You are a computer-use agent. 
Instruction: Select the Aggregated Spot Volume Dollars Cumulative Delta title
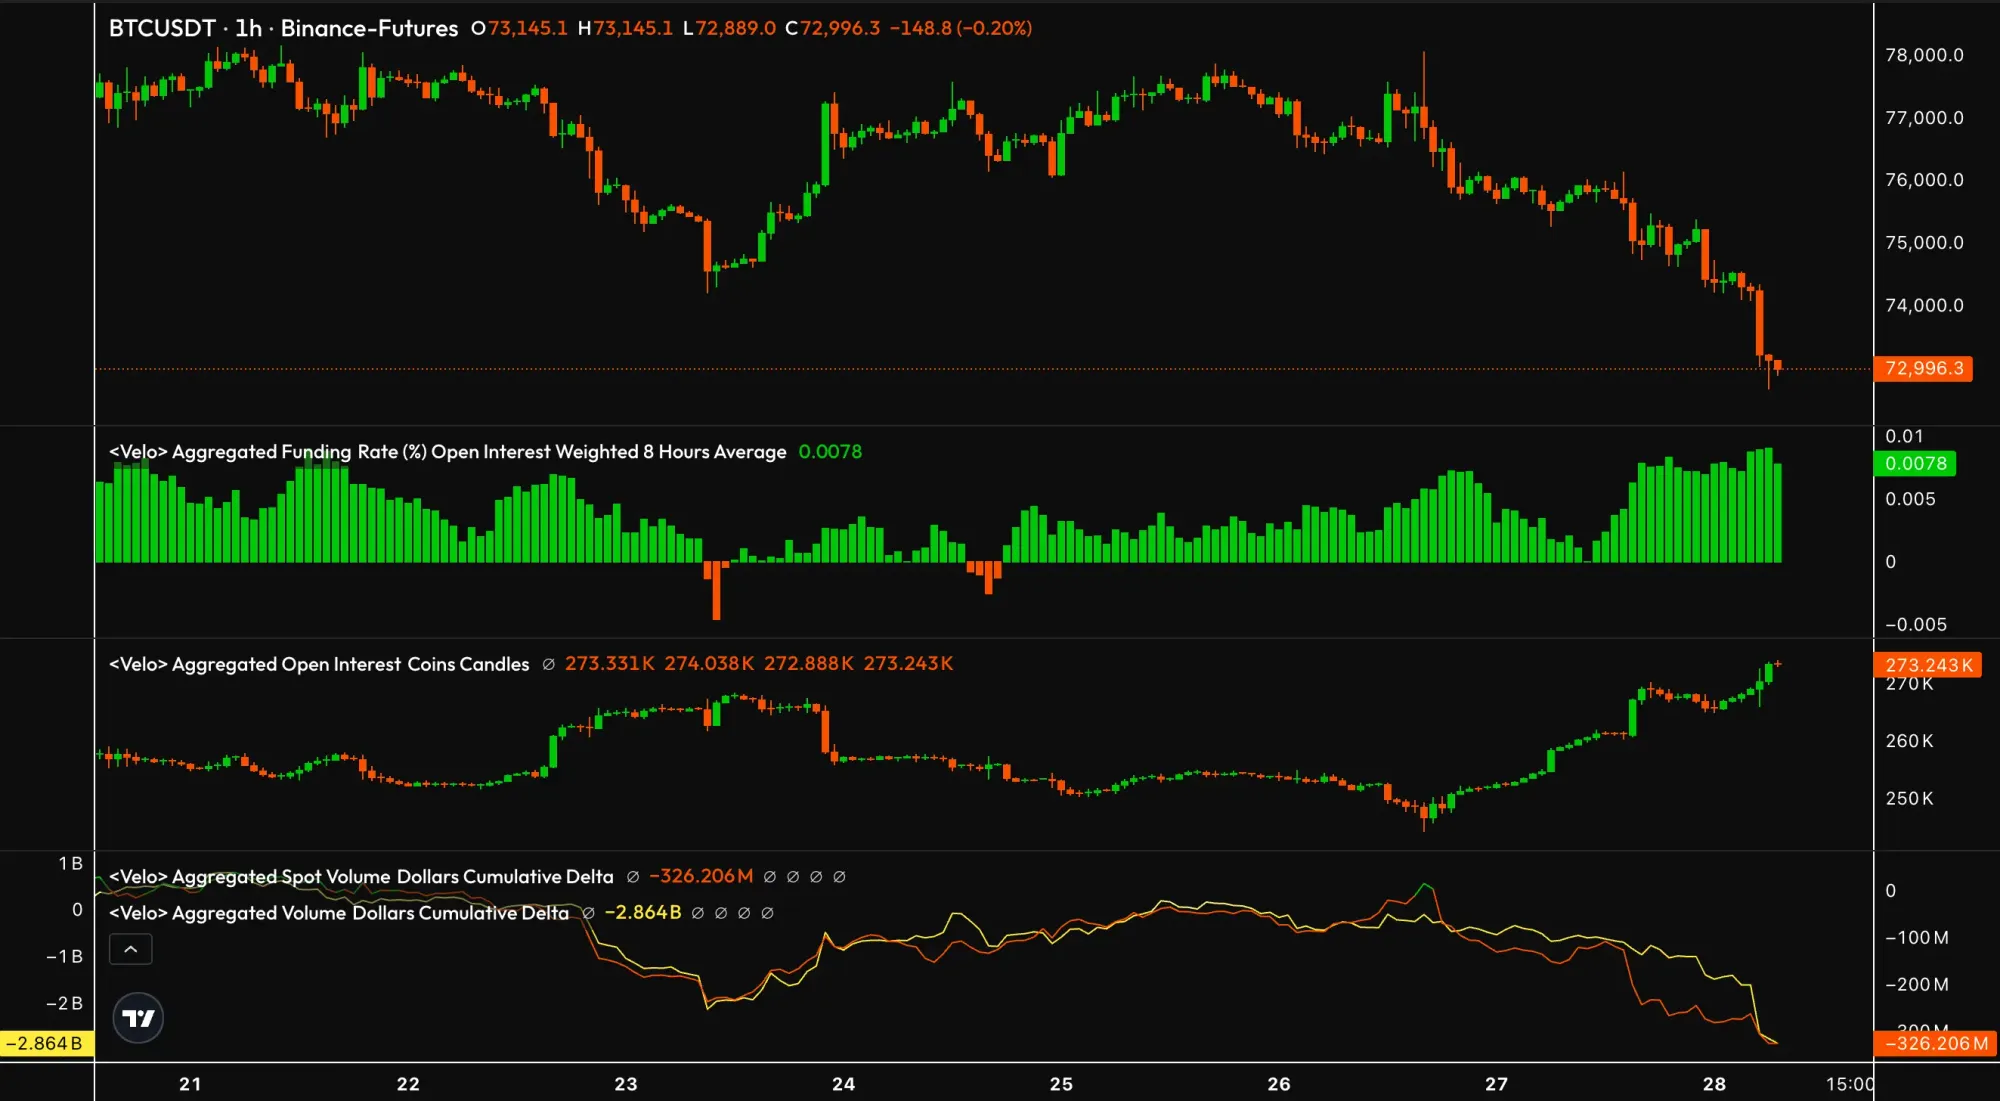click(x=361, y=877)
